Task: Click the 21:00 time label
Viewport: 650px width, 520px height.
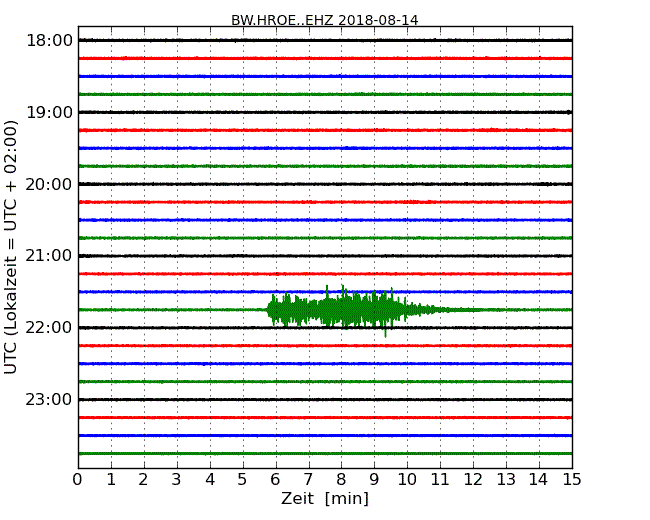Action: pyautogui.click(x=49, y=256)
